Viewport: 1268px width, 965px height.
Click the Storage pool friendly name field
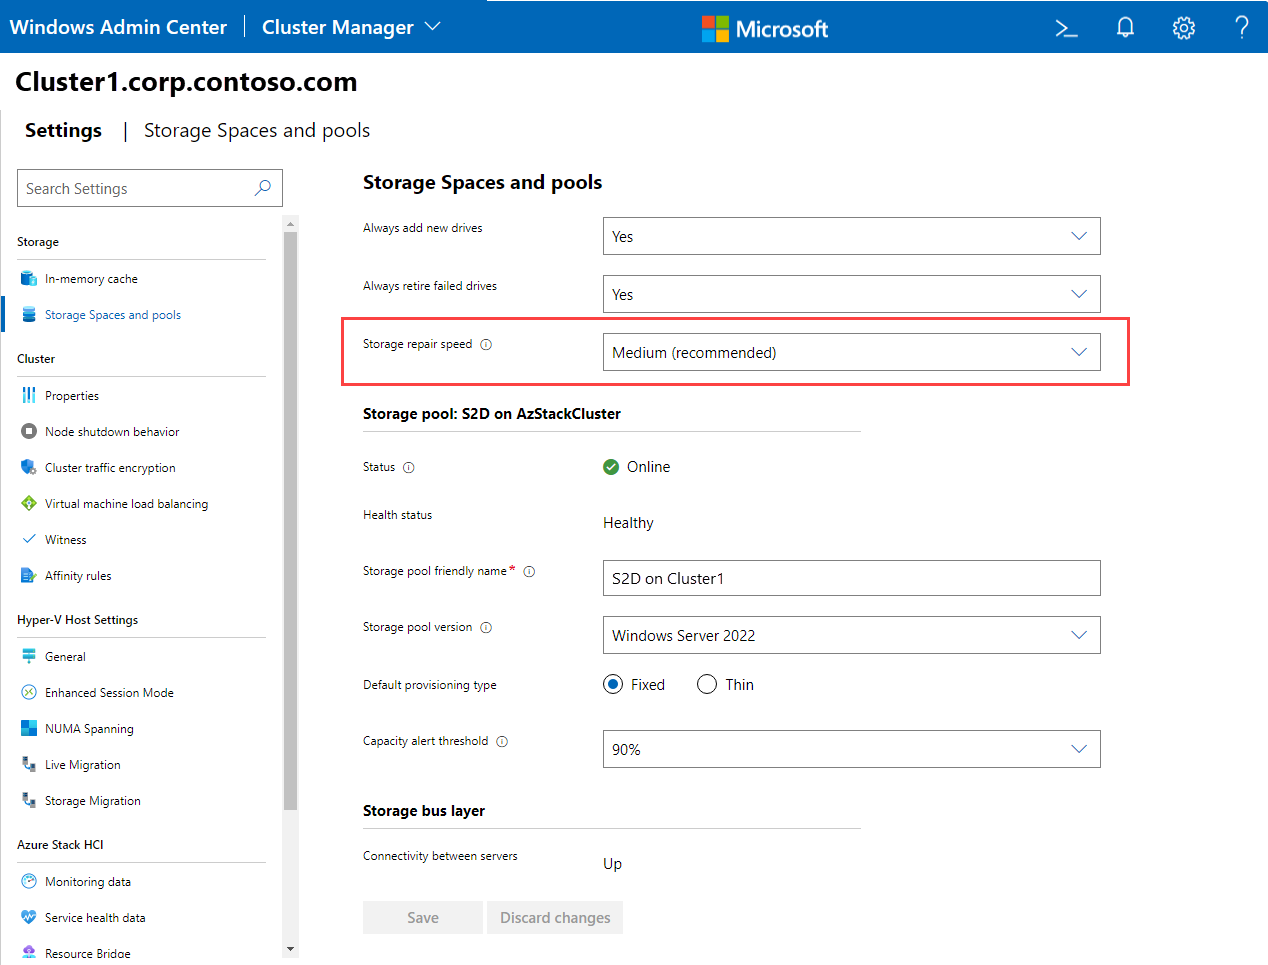click(851, 579)
